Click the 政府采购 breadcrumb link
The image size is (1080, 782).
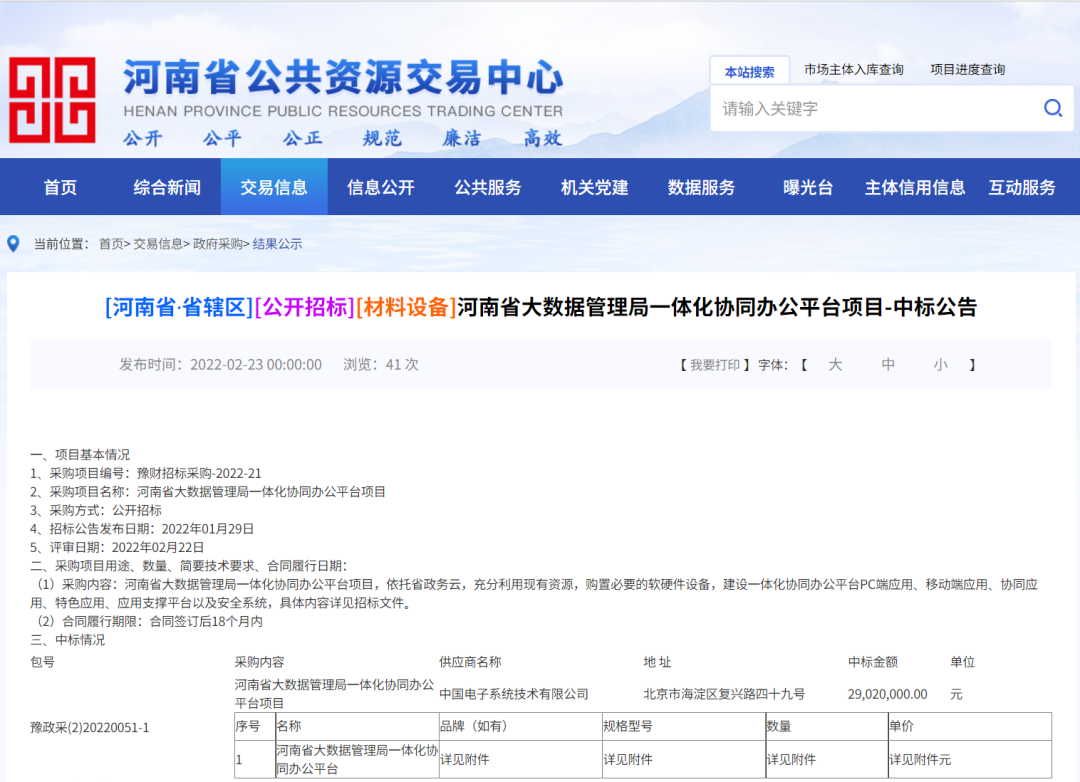point(217,244)
